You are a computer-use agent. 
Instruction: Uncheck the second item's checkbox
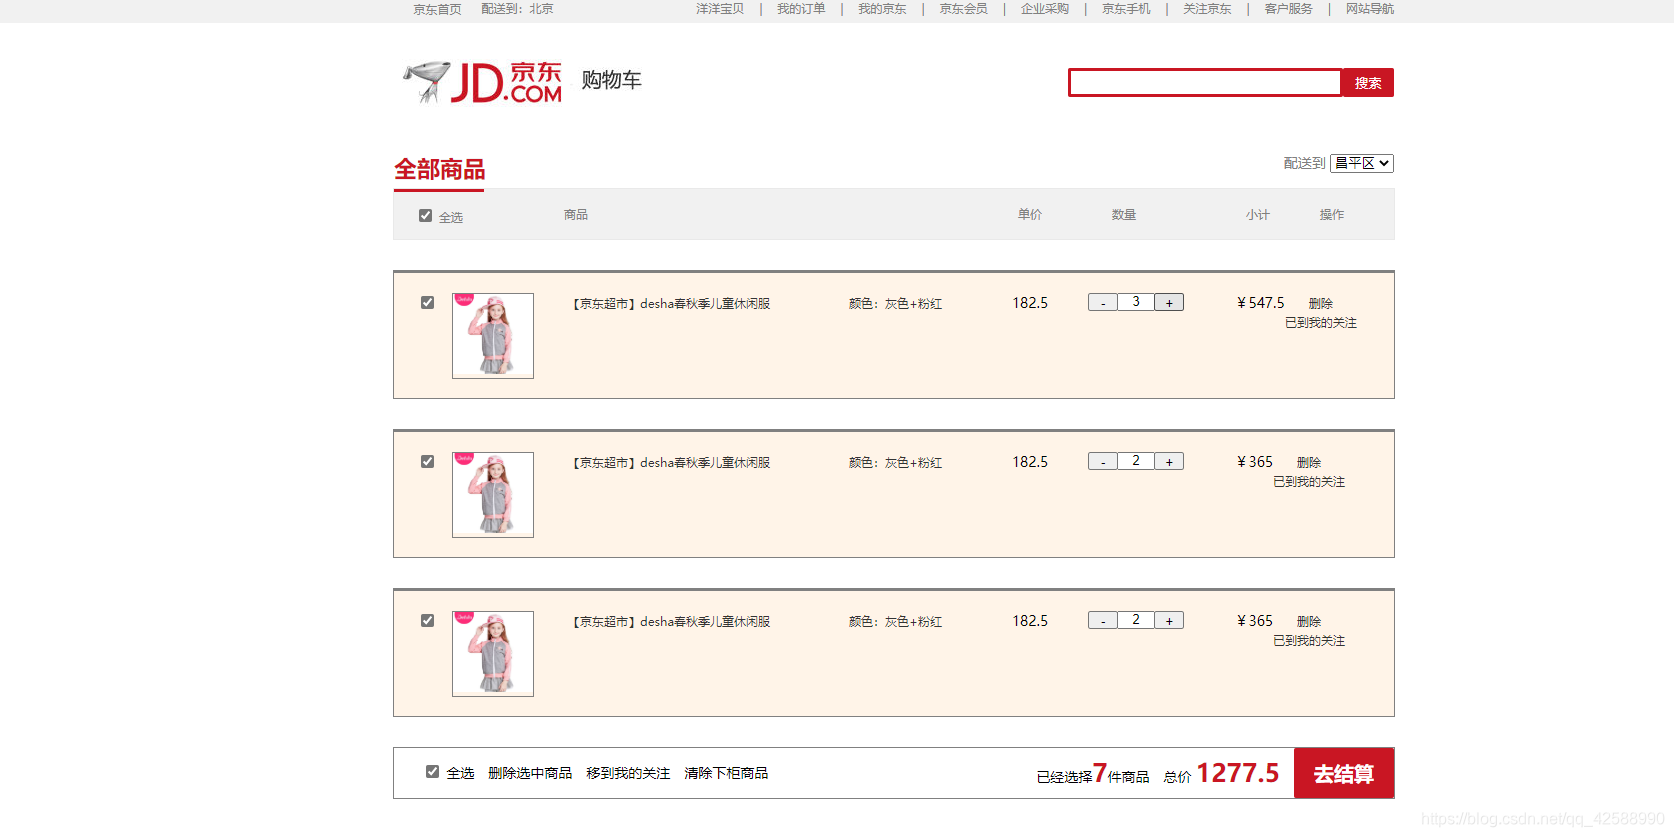pyautogui.click(x=428, y=462)
